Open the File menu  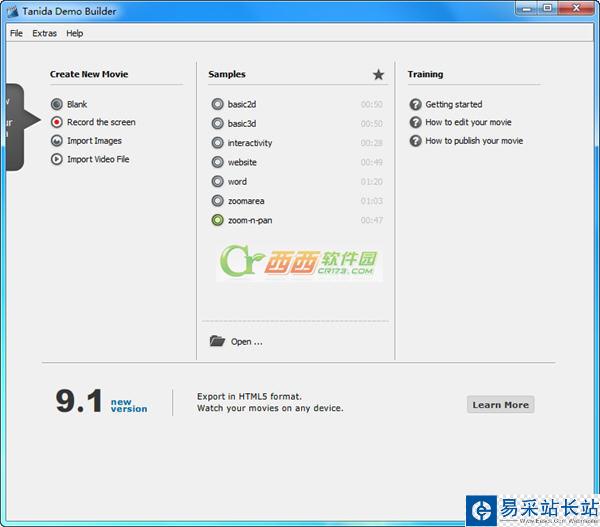pyautogui.click(x=16, y=33)
